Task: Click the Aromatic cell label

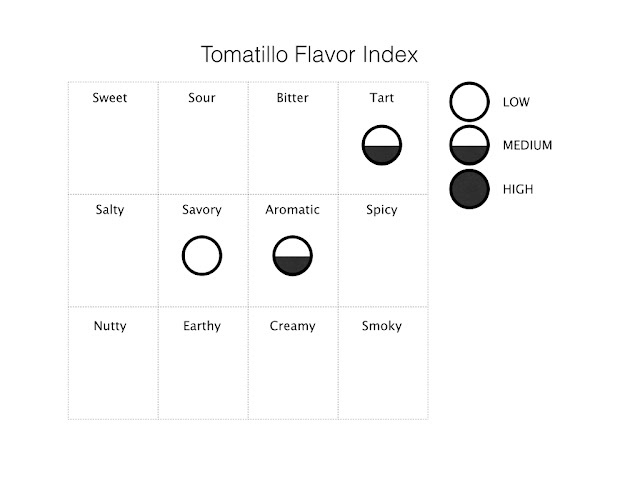Action: pos(292,210)
